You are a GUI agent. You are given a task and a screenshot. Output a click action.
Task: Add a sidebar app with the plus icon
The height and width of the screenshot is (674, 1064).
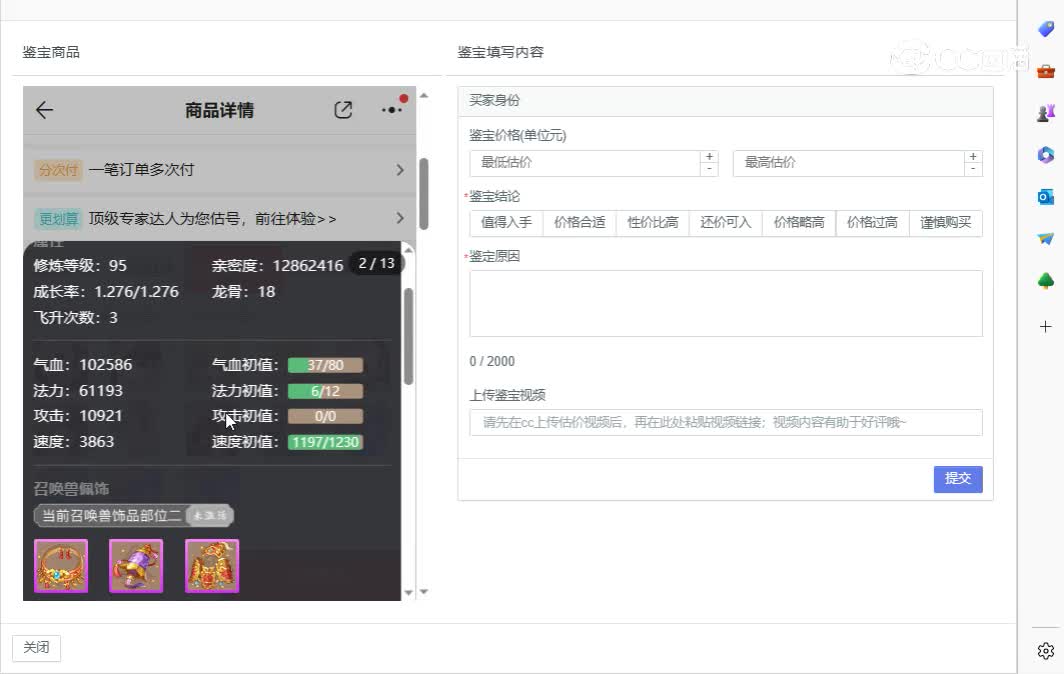(1046, 326)
